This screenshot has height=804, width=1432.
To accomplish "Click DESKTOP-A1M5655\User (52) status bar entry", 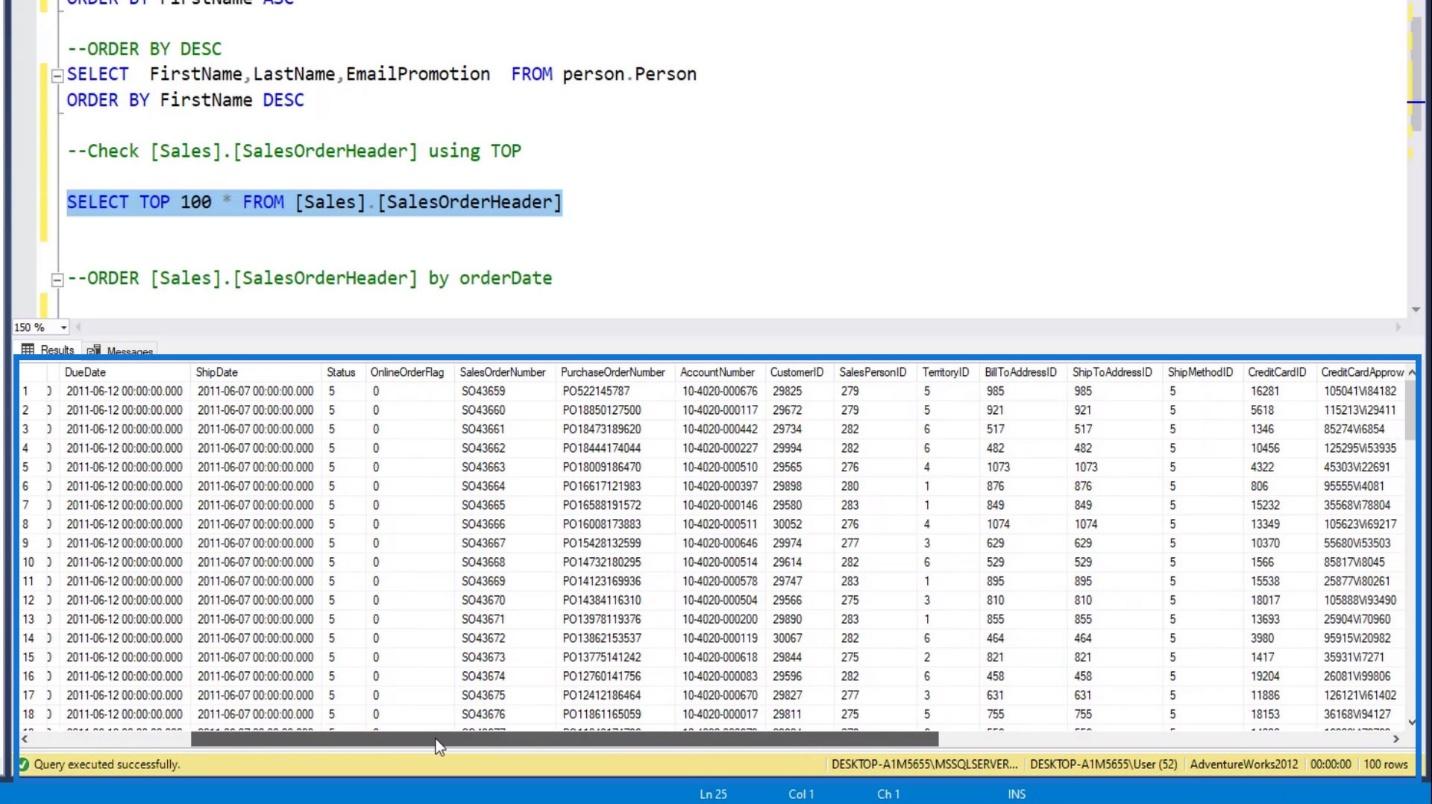I will 1103,764.
